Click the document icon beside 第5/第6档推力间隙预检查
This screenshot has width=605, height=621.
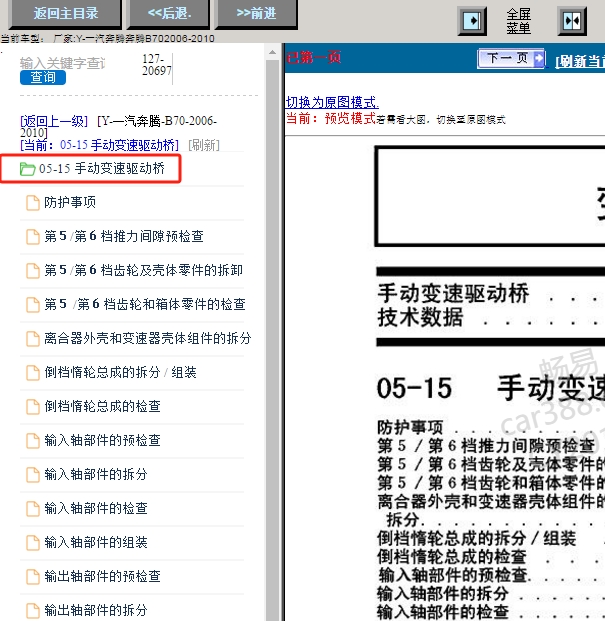[x=33, y=237]
